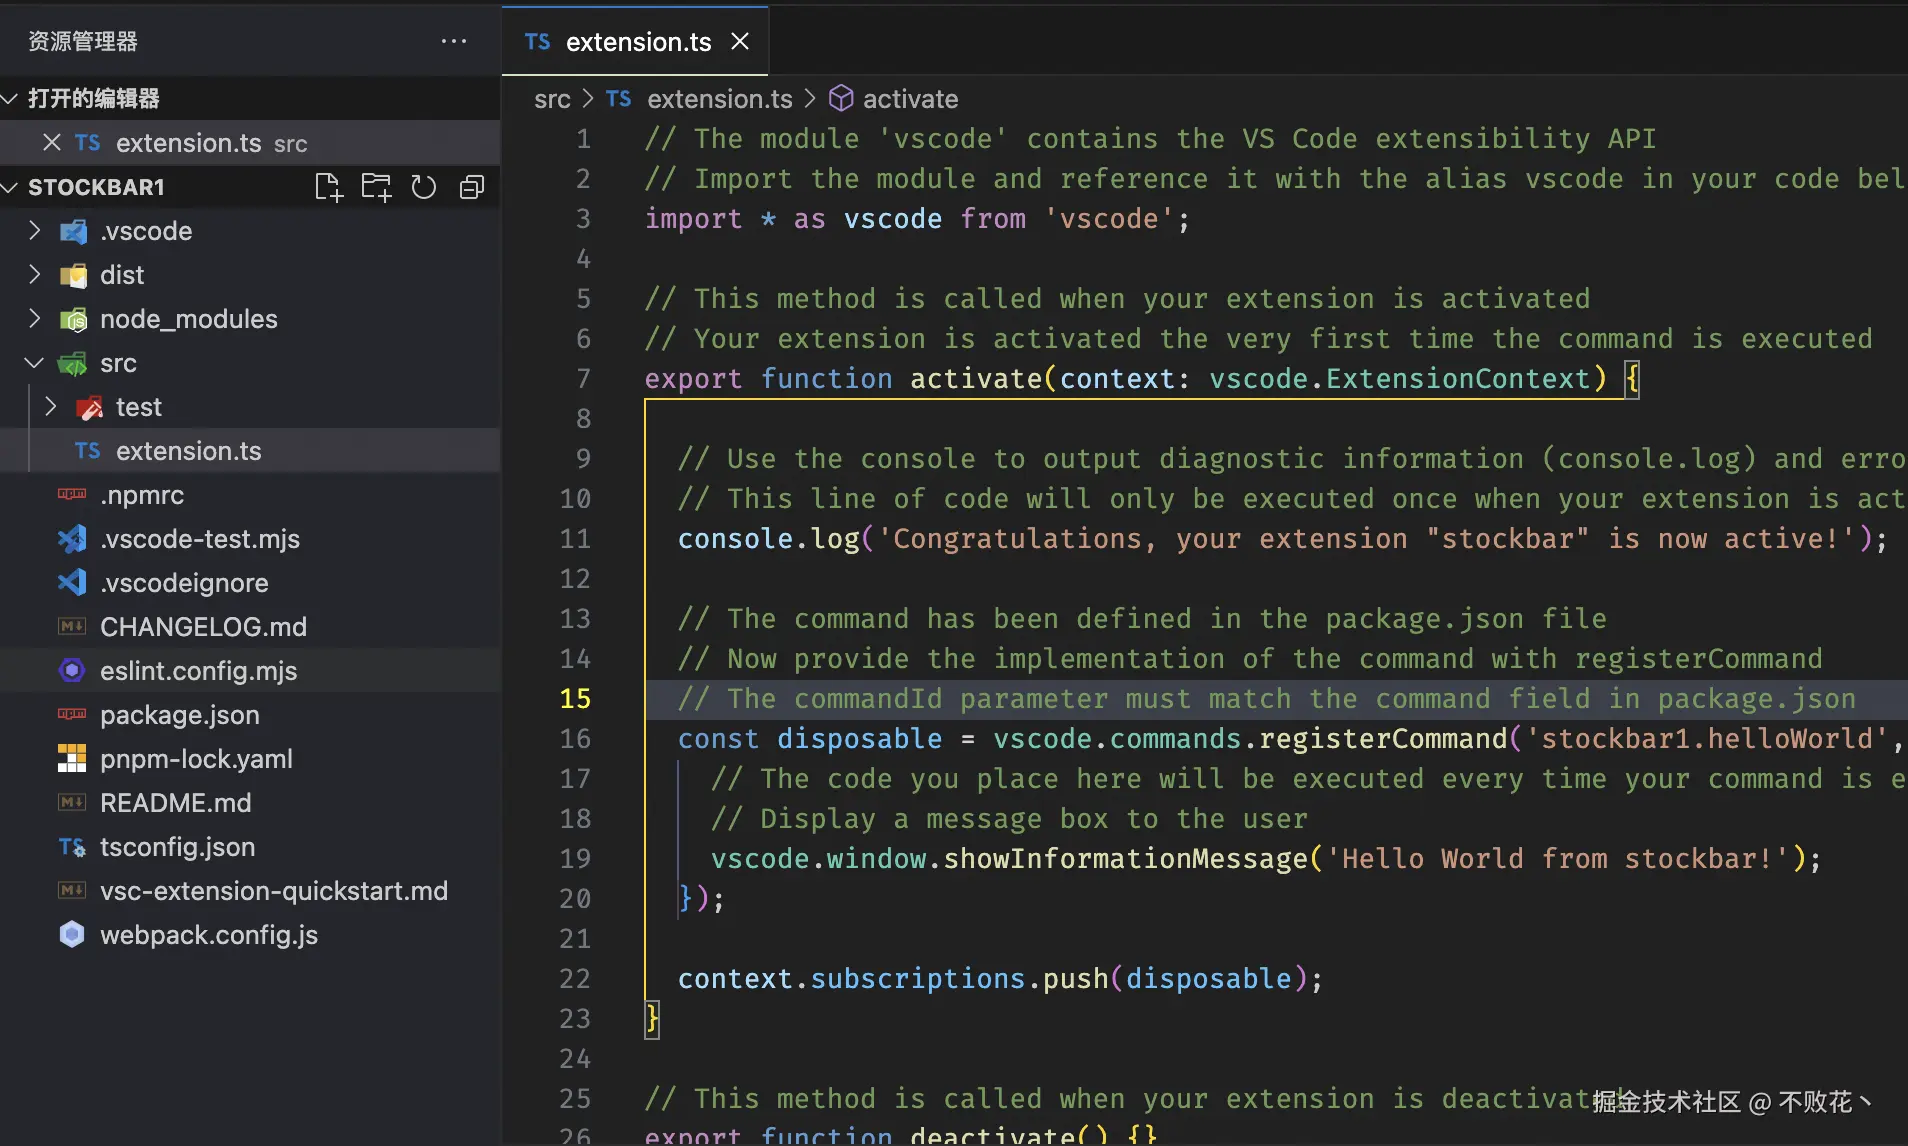This screenshot has height=1146, width=1908.
Task: Click the TypeScript icon on the extension.ts tab
Action: coord(538,42)
